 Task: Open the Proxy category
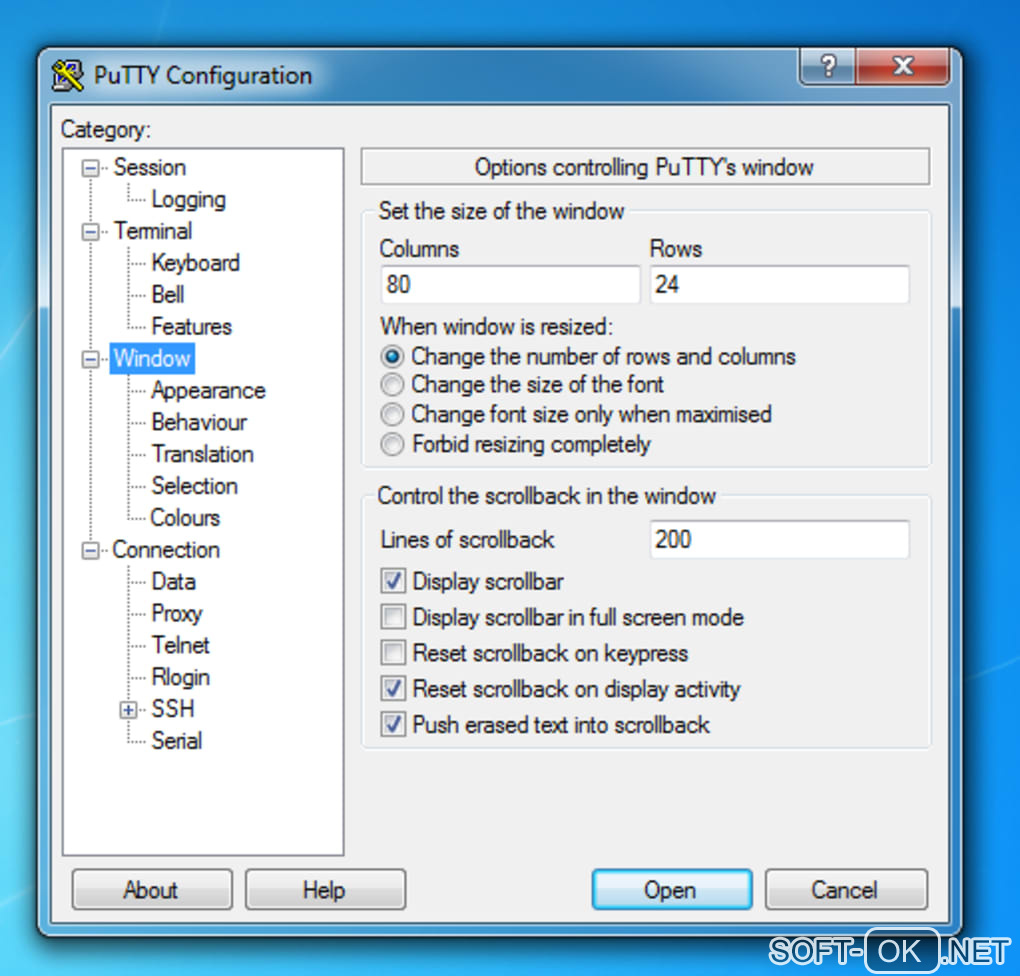pos(176,614)
